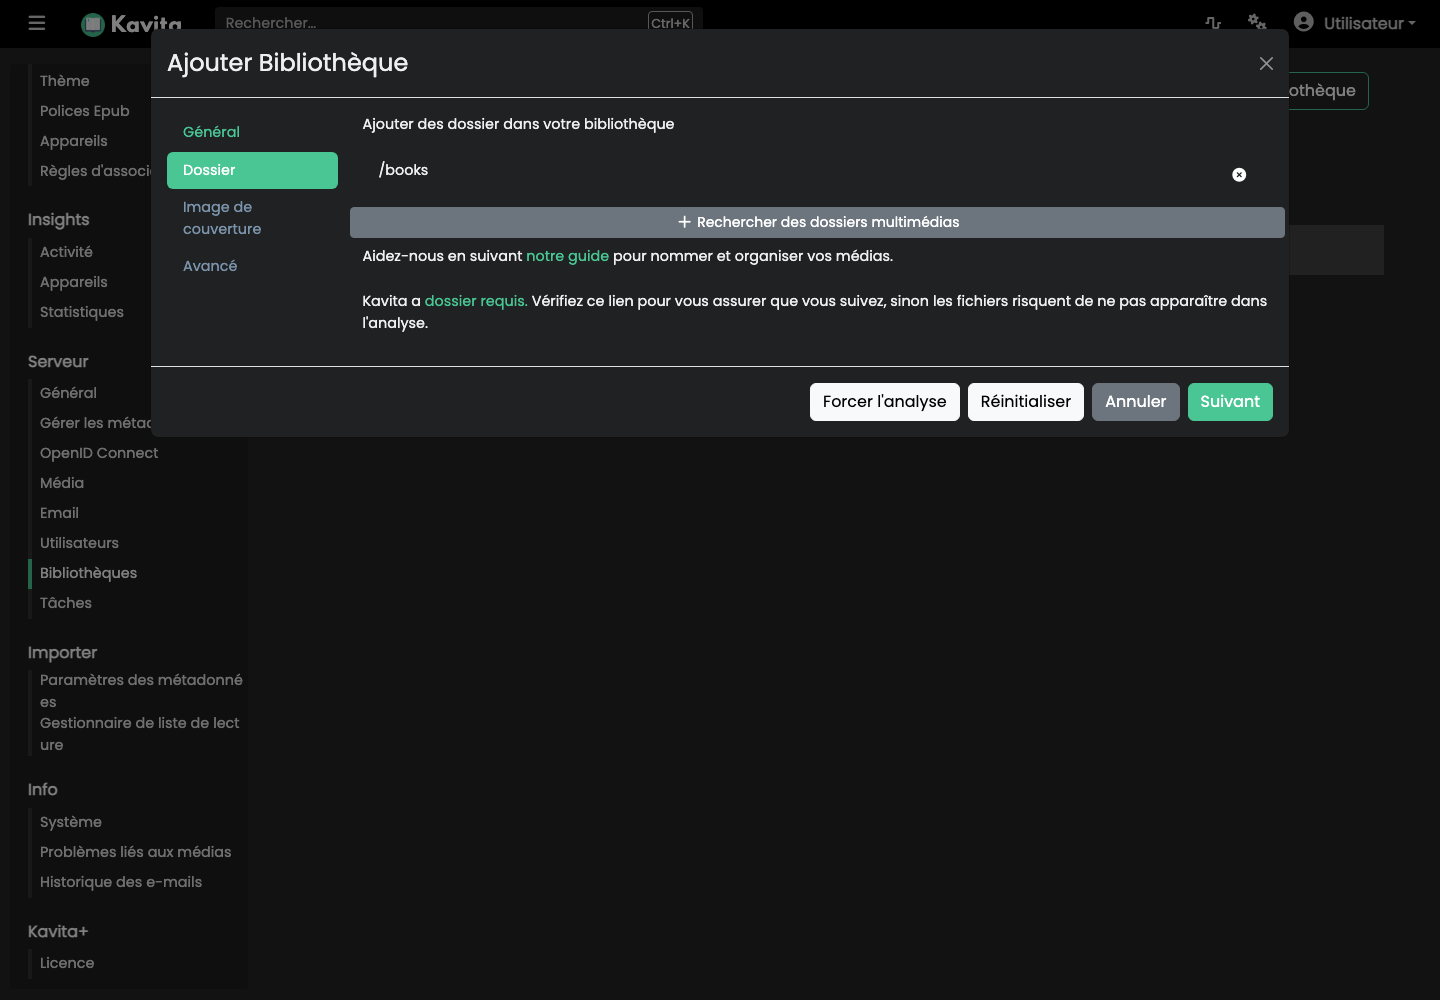Focus the Rechercher search field

pos(458,23)
